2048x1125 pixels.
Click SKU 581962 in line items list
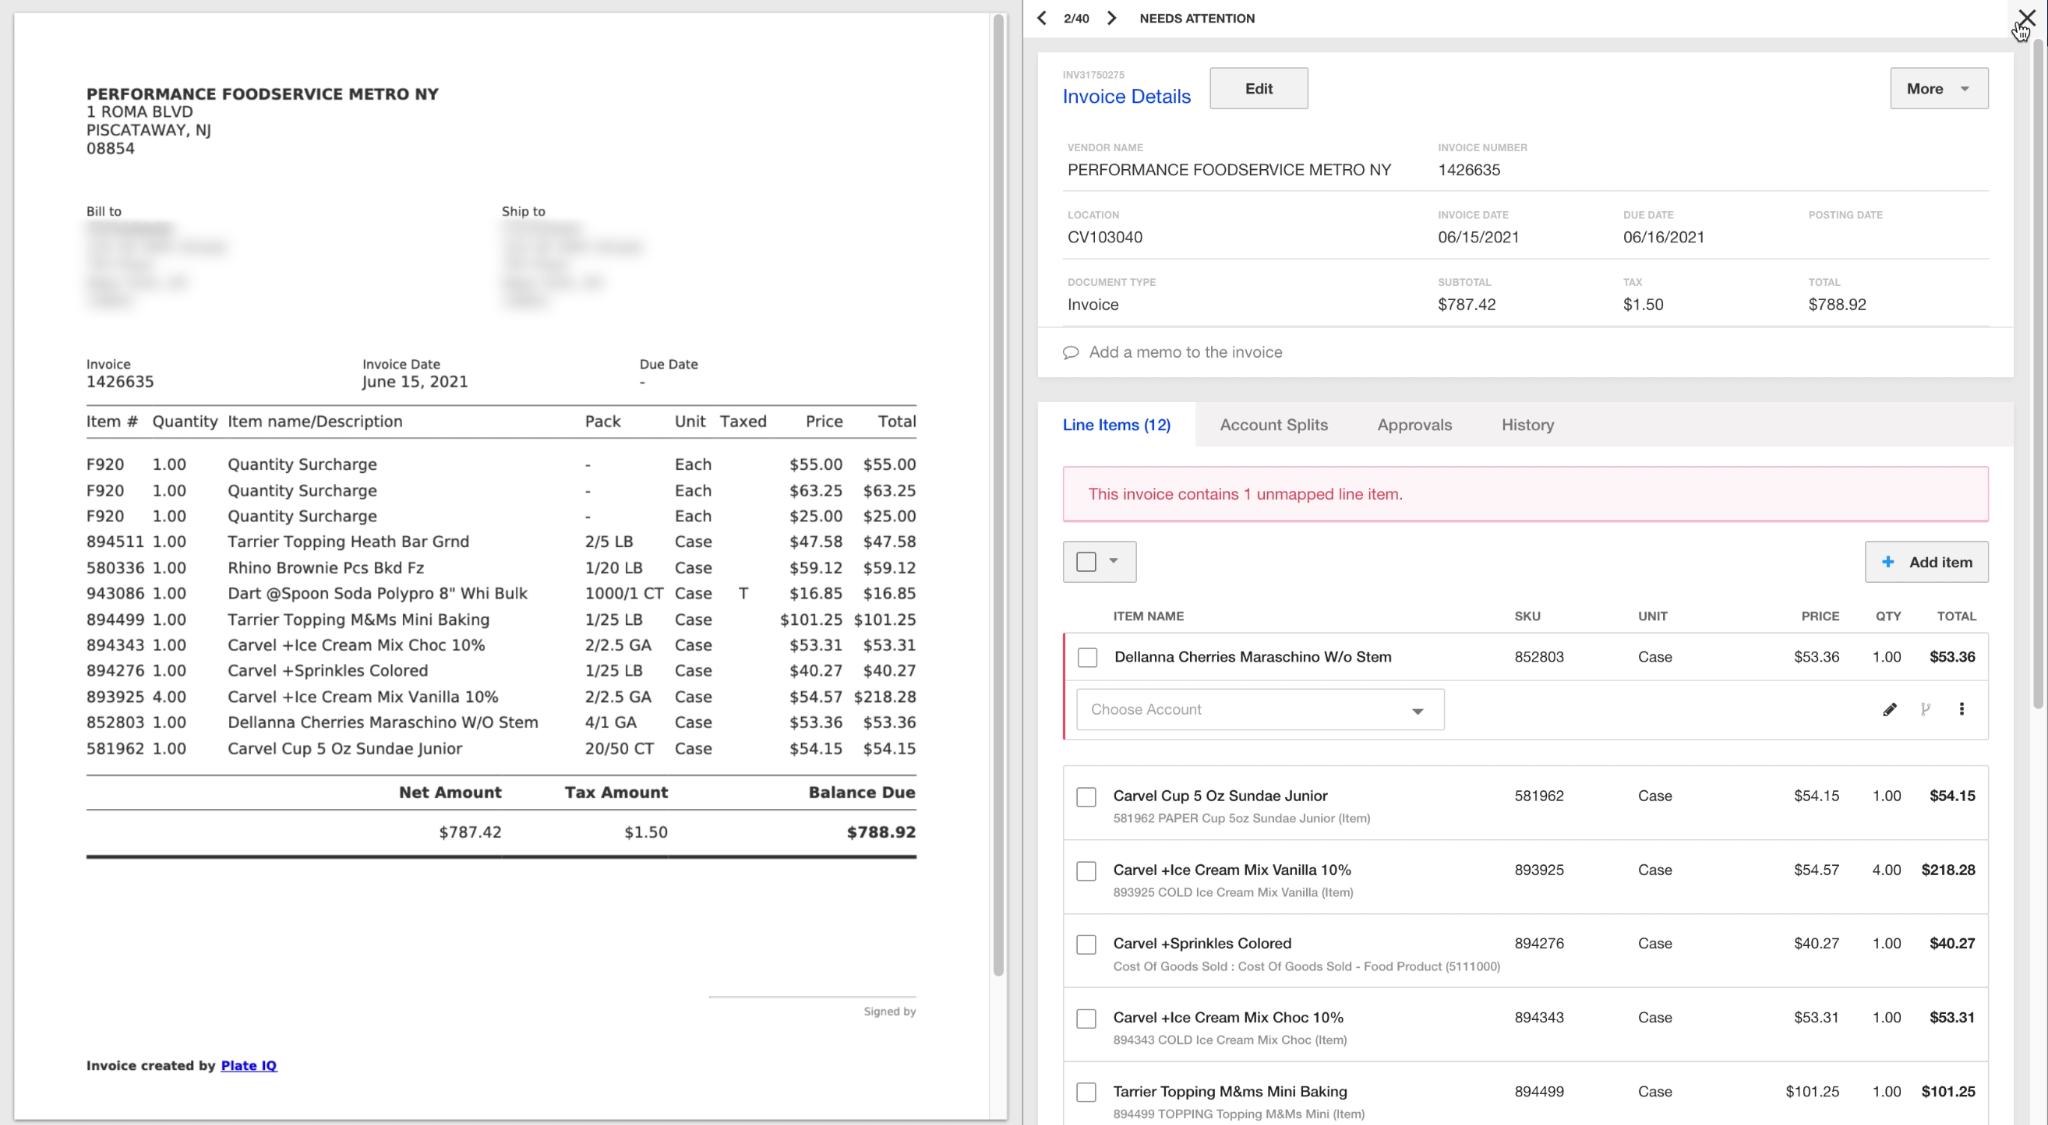(x=1539, y=796)
